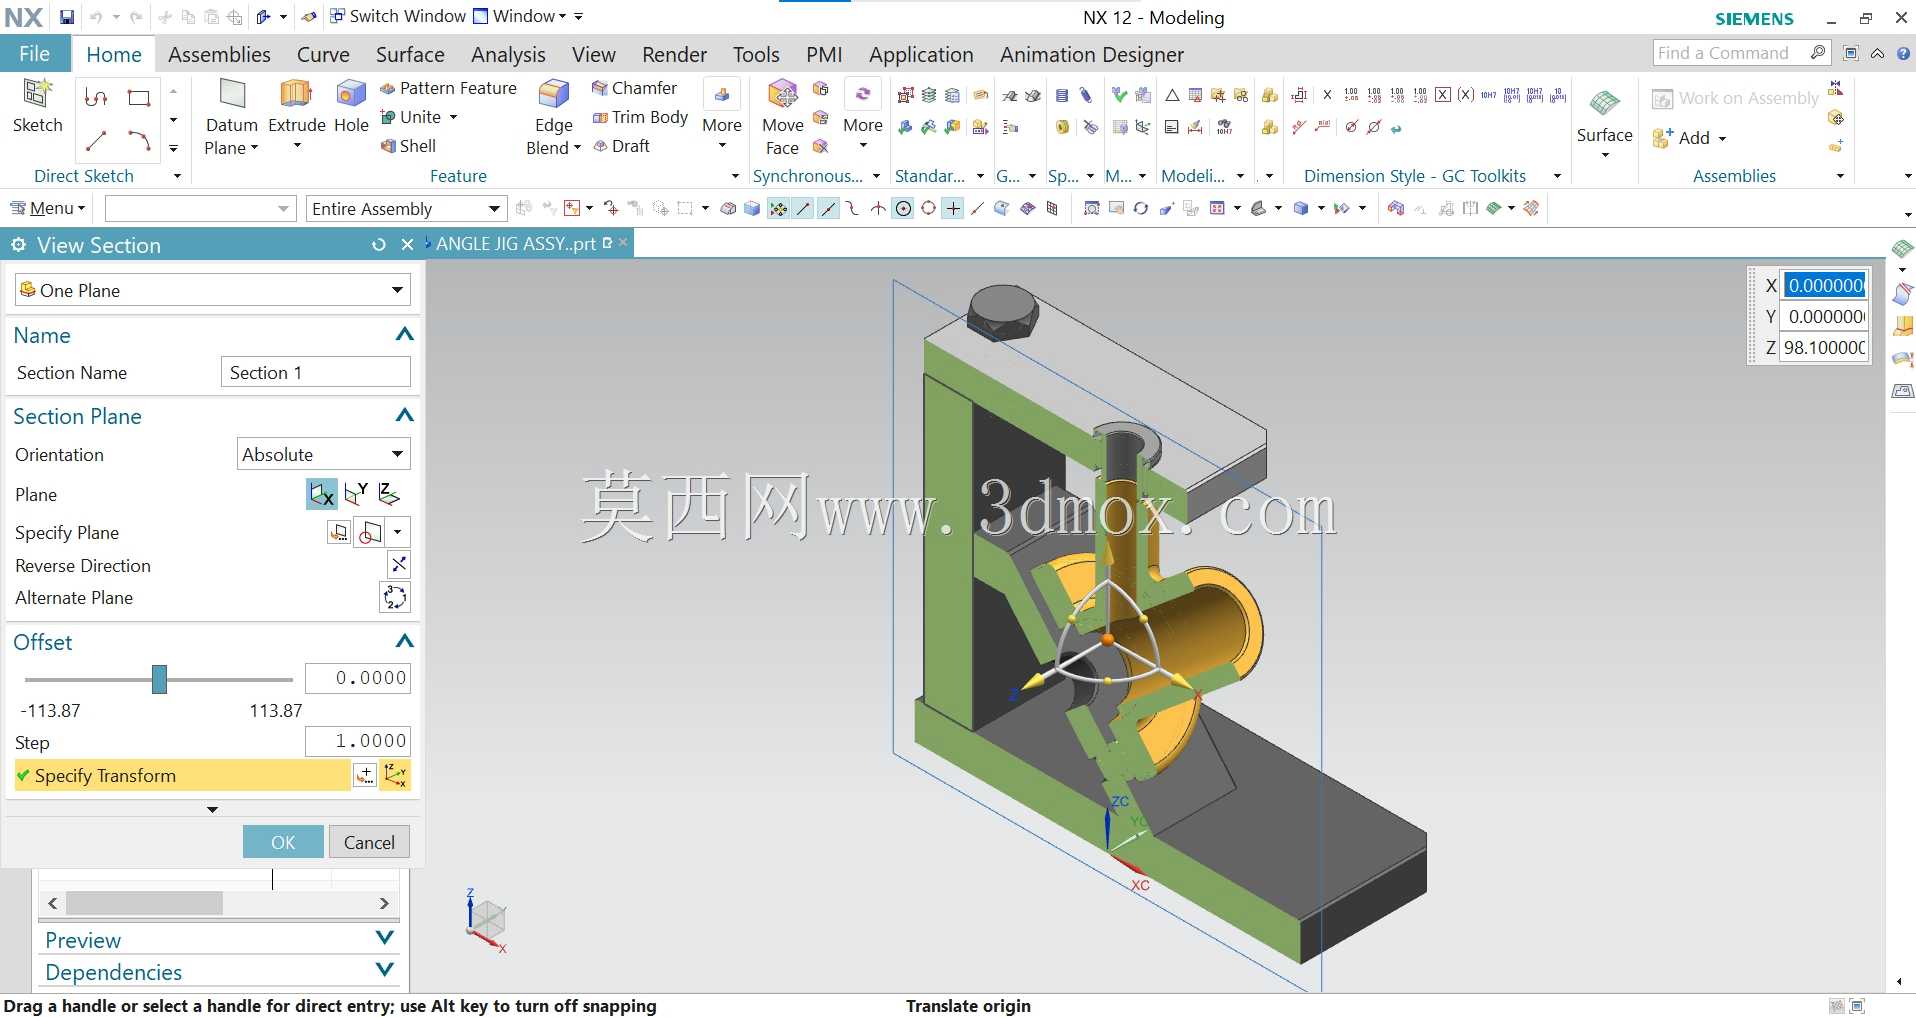Click the horizontal scrollbar right arrow
Viewport: 1916px width, 1017px height.
(x=384, y=903)
